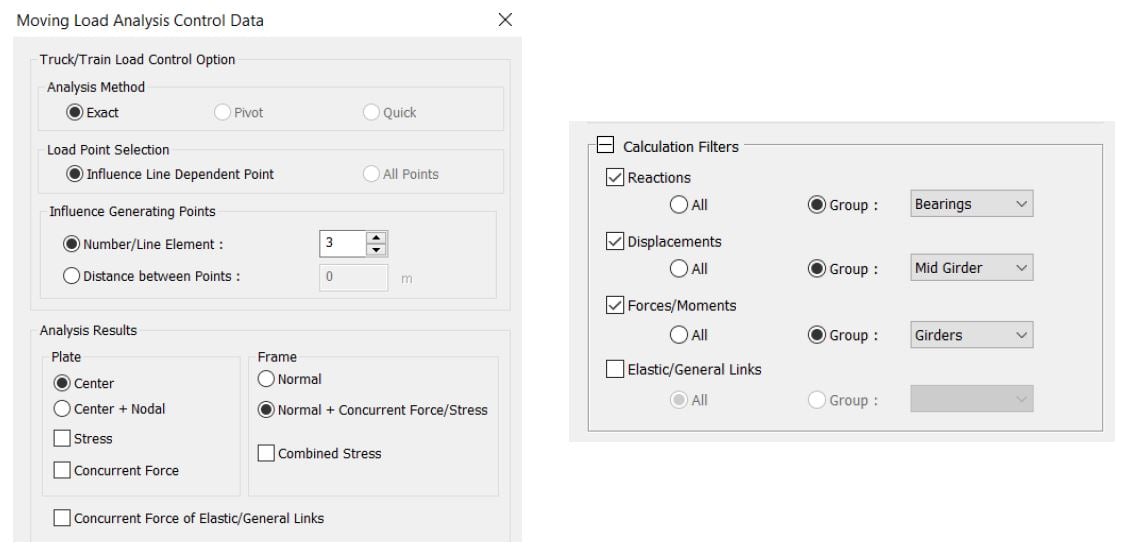Select All for Reactions
The width and height of the screenshot is (1127, 554).
point(678,205)
